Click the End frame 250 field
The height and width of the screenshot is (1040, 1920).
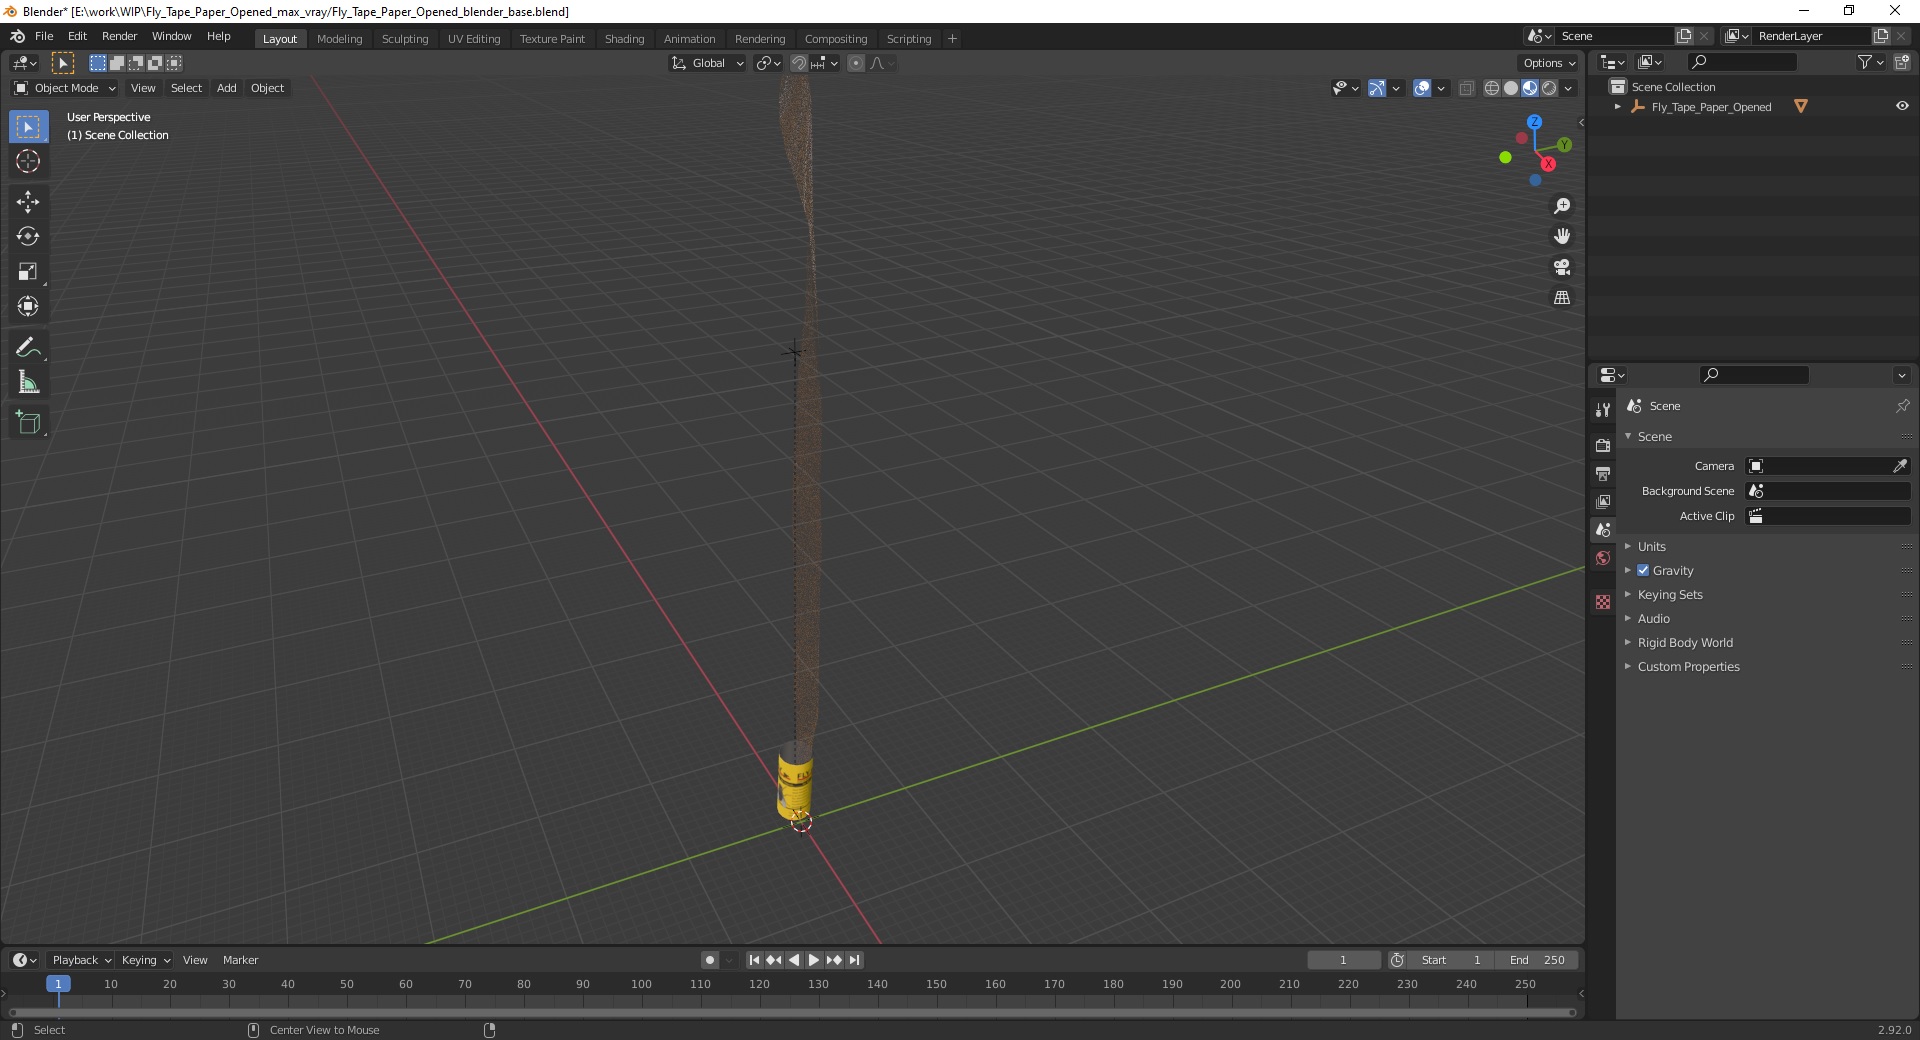coord(1538,960)
